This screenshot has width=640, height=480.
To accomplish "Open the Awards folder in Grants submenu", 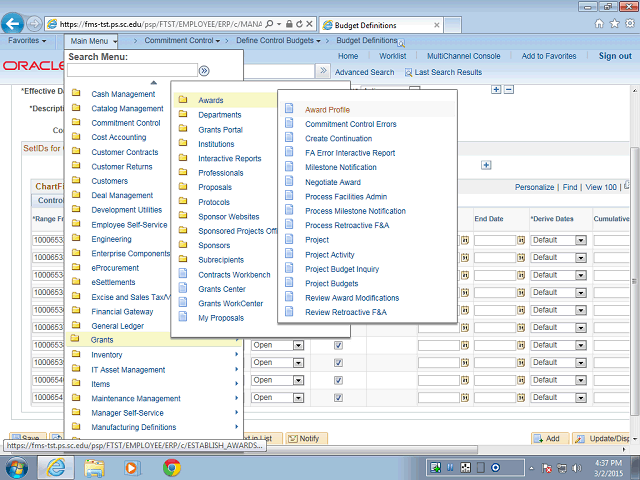I will click(210, 101).
